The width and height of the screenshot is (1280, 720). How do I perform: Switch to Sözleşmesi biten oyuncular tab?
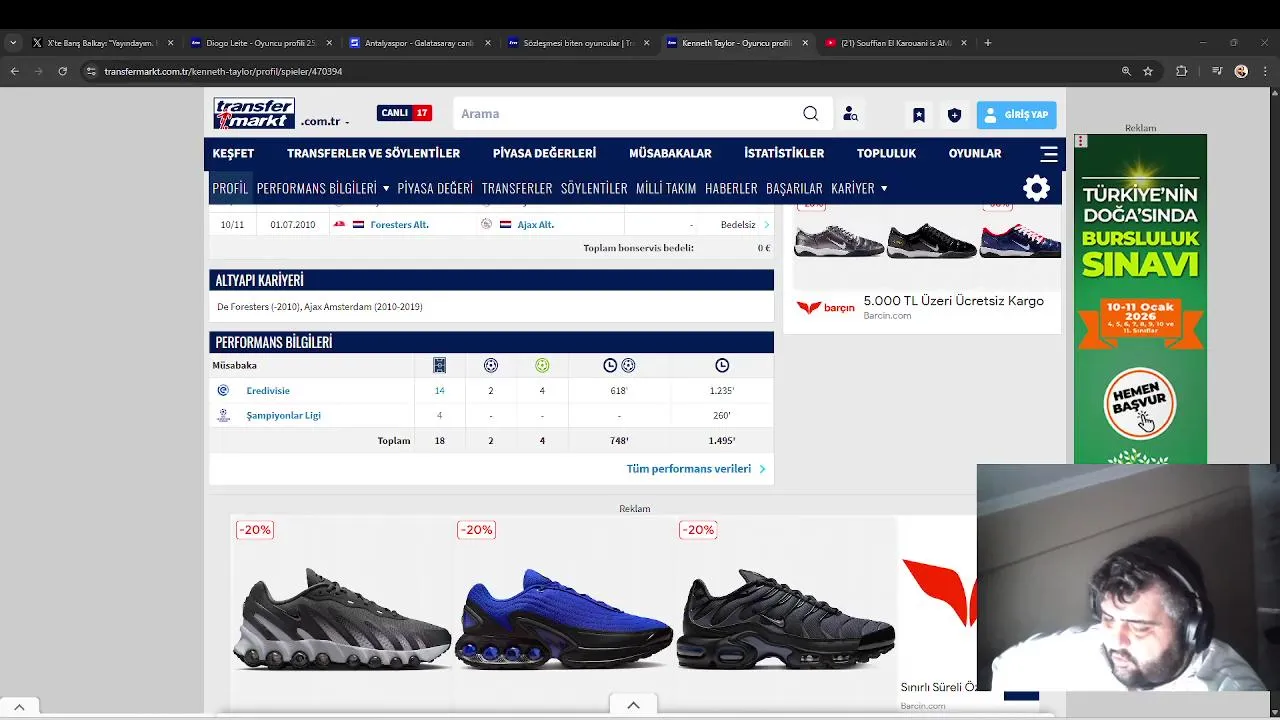[x=576, y=43]
